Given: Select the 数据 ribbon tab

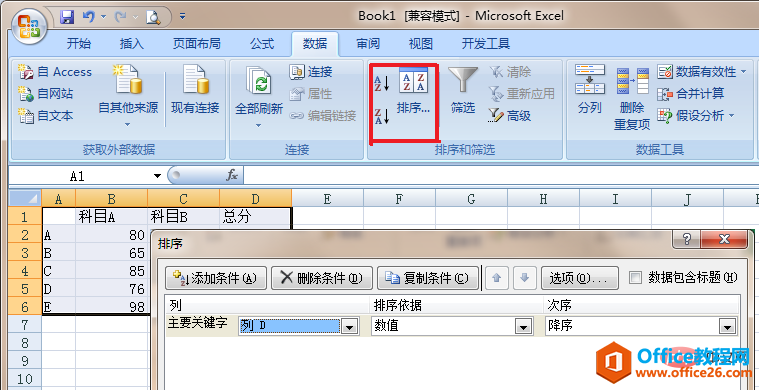Looking at the screenshot, I should click(x=315, y=44).
